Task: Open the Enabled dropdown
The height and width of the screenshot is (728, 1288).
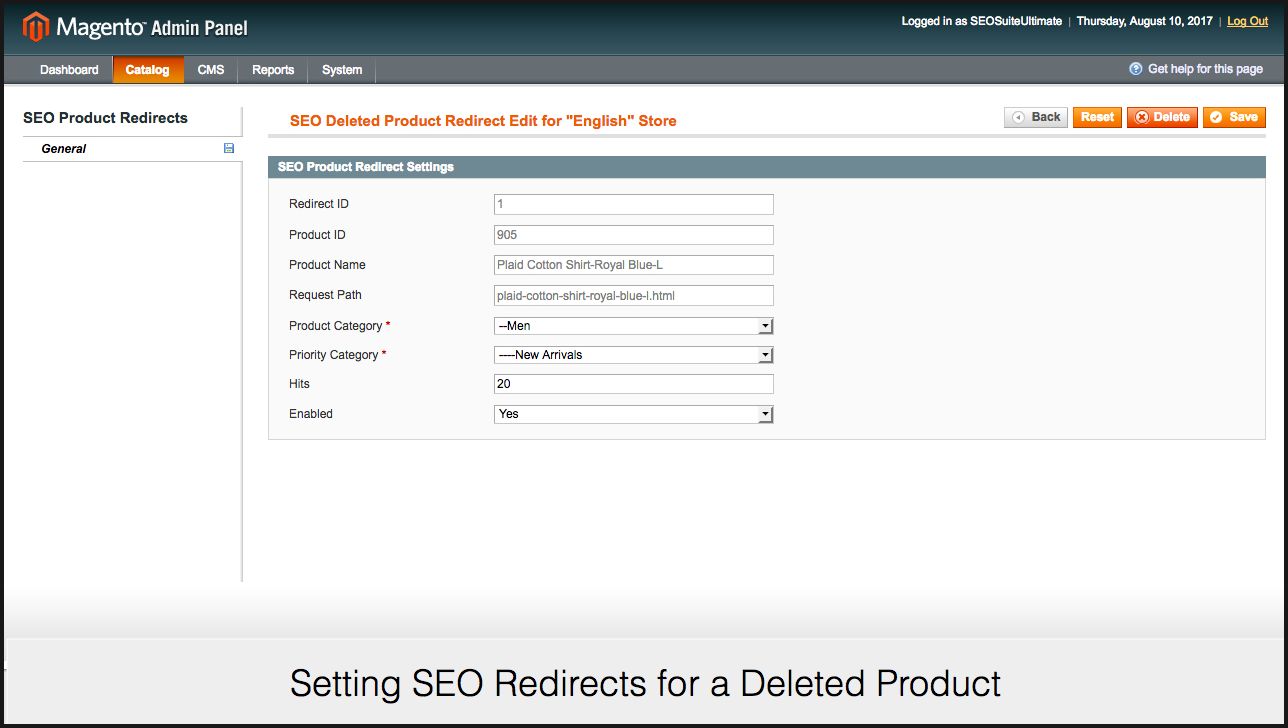Action: coord(633,414)
